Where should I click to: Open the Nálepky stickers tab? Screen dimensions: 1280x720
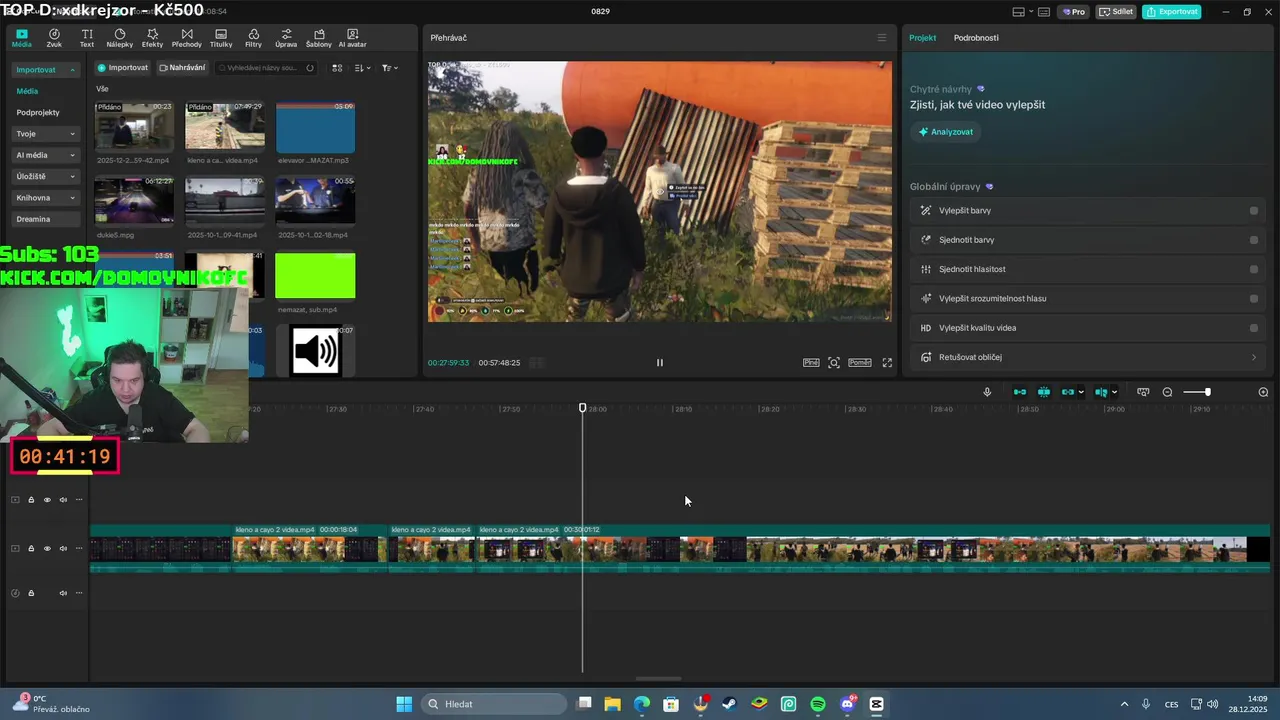click(119, 38)
